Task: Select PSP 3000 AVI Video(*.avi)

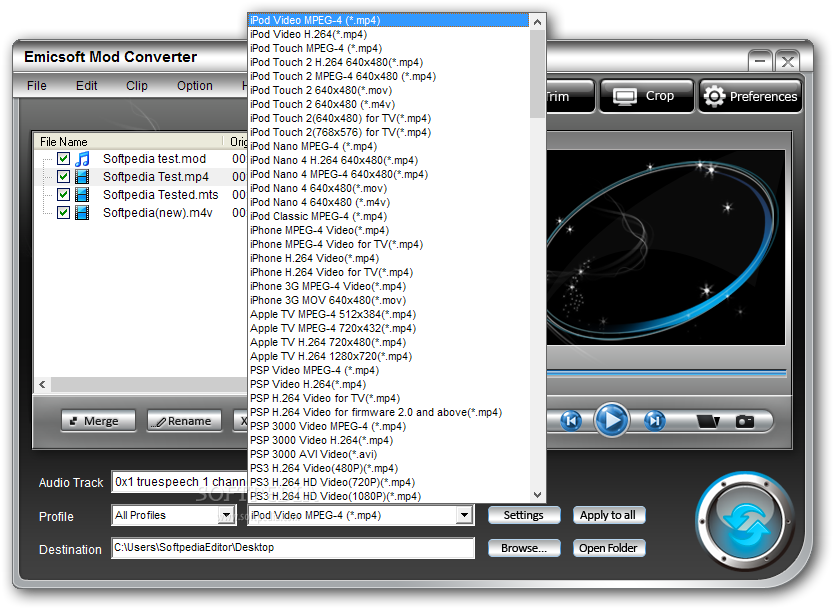Action: point(389,454)
